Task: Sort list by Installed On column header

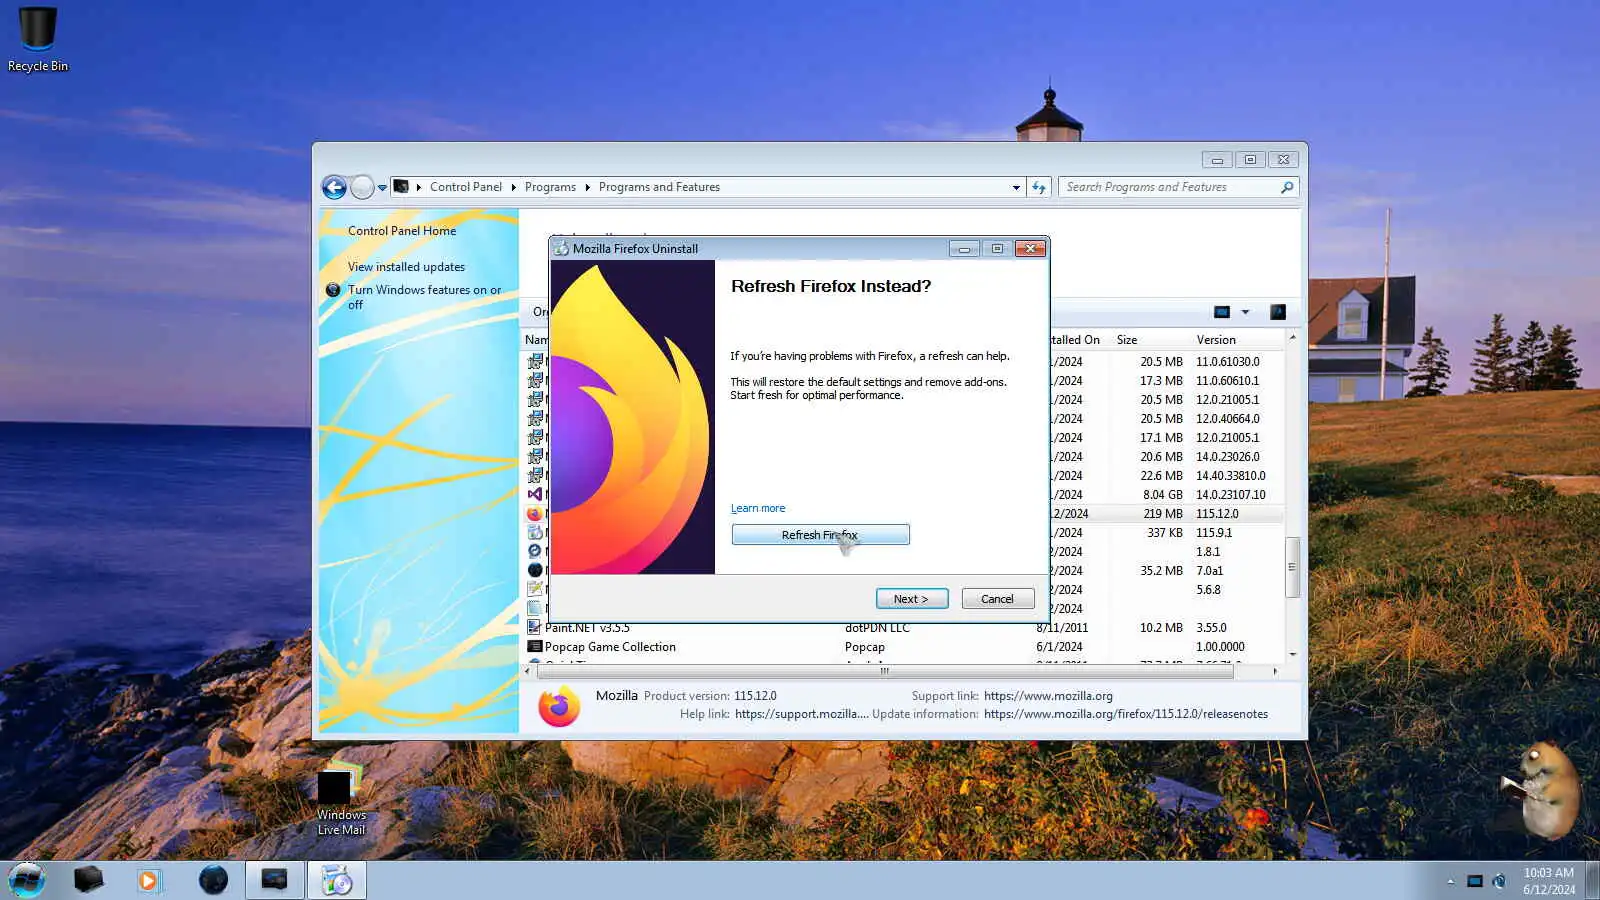Action: tap(1076, 340)
